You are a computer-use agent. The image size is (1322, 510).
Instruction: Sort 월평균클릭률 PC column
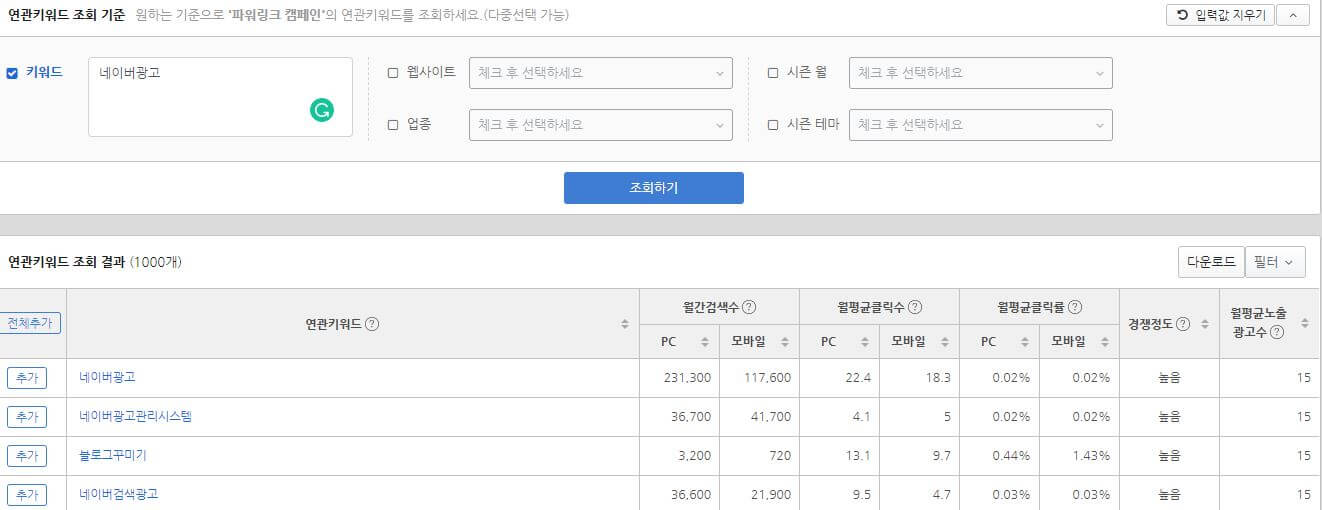(1025, 342)
